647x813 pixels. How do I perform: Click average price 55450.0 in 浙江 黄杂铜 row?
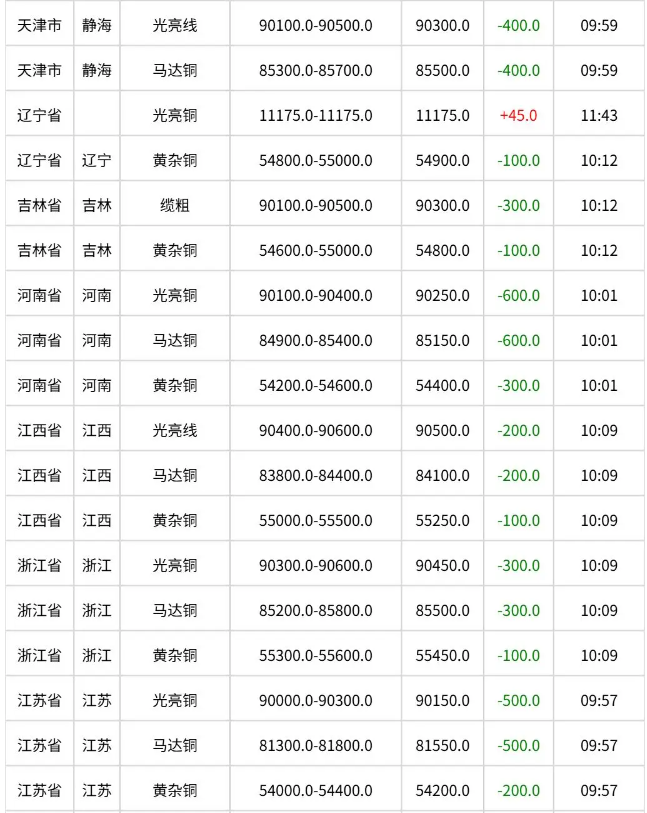click(442, 656)
